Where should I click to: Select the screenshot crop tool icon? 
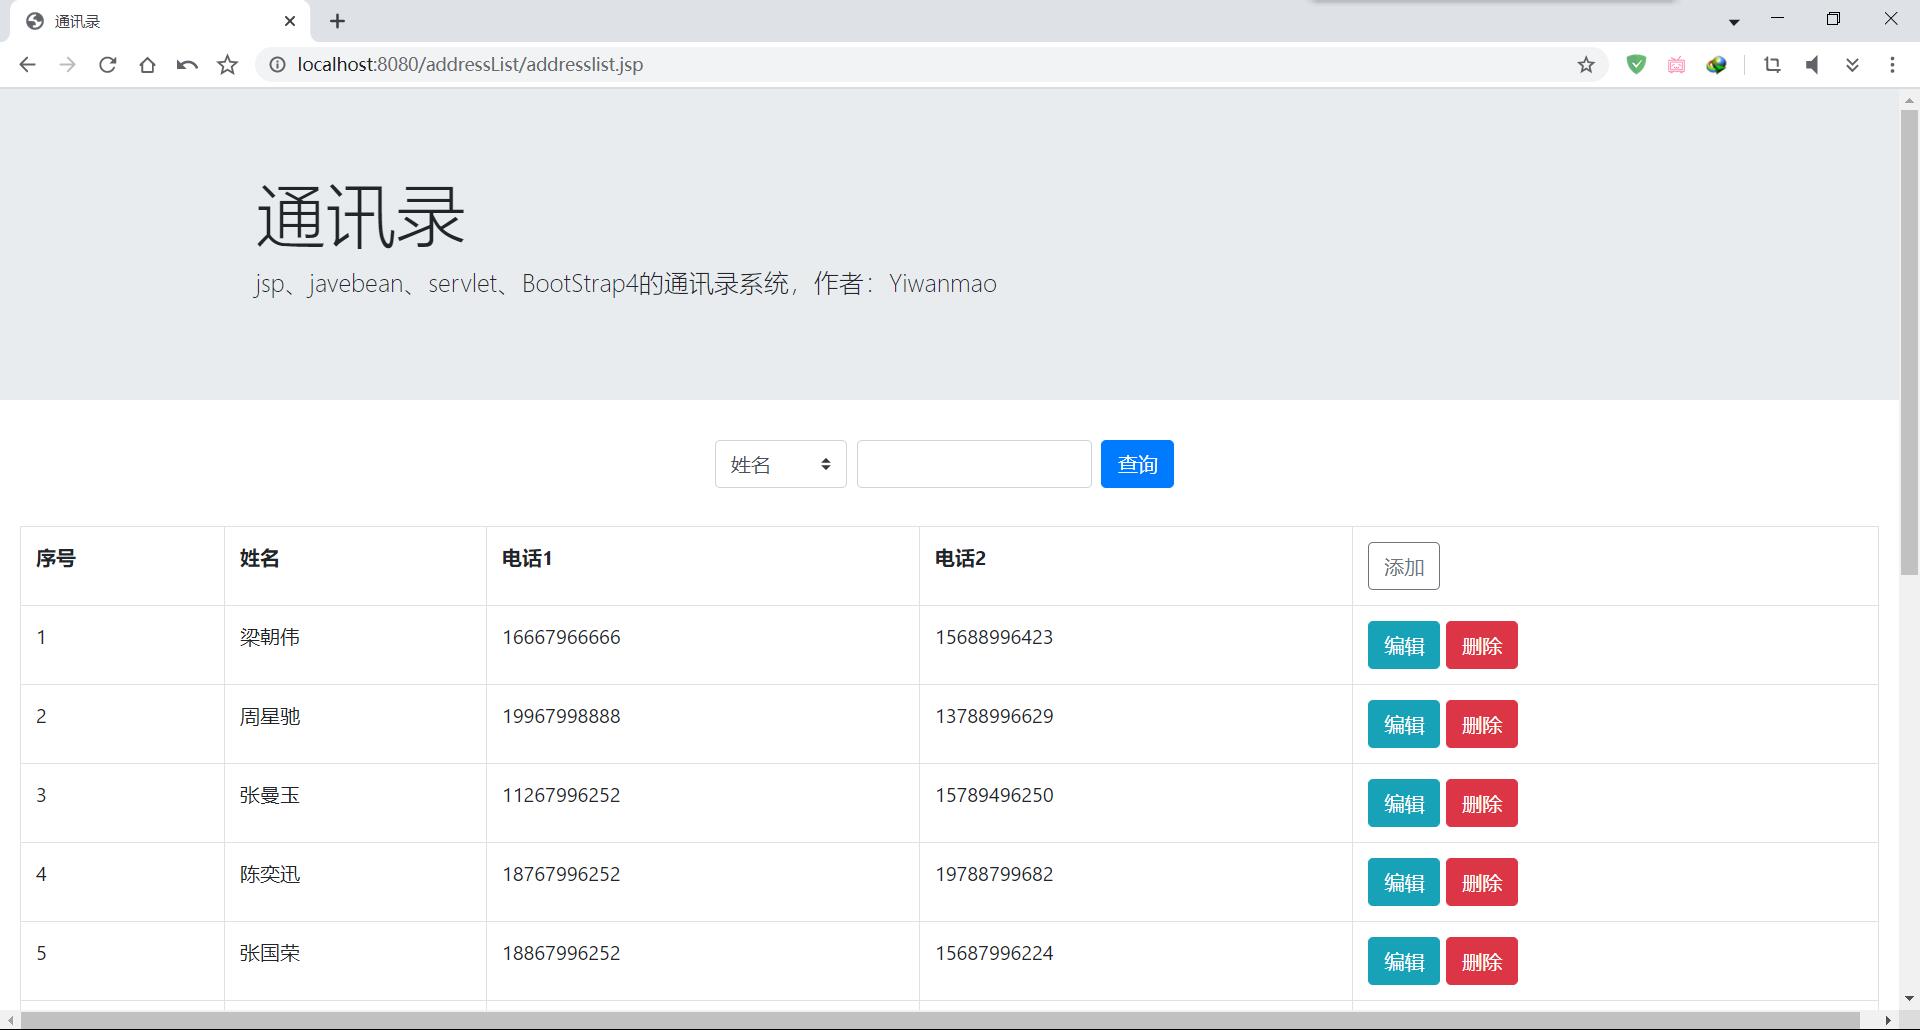pyautogui.click(x=1772, y=64)
